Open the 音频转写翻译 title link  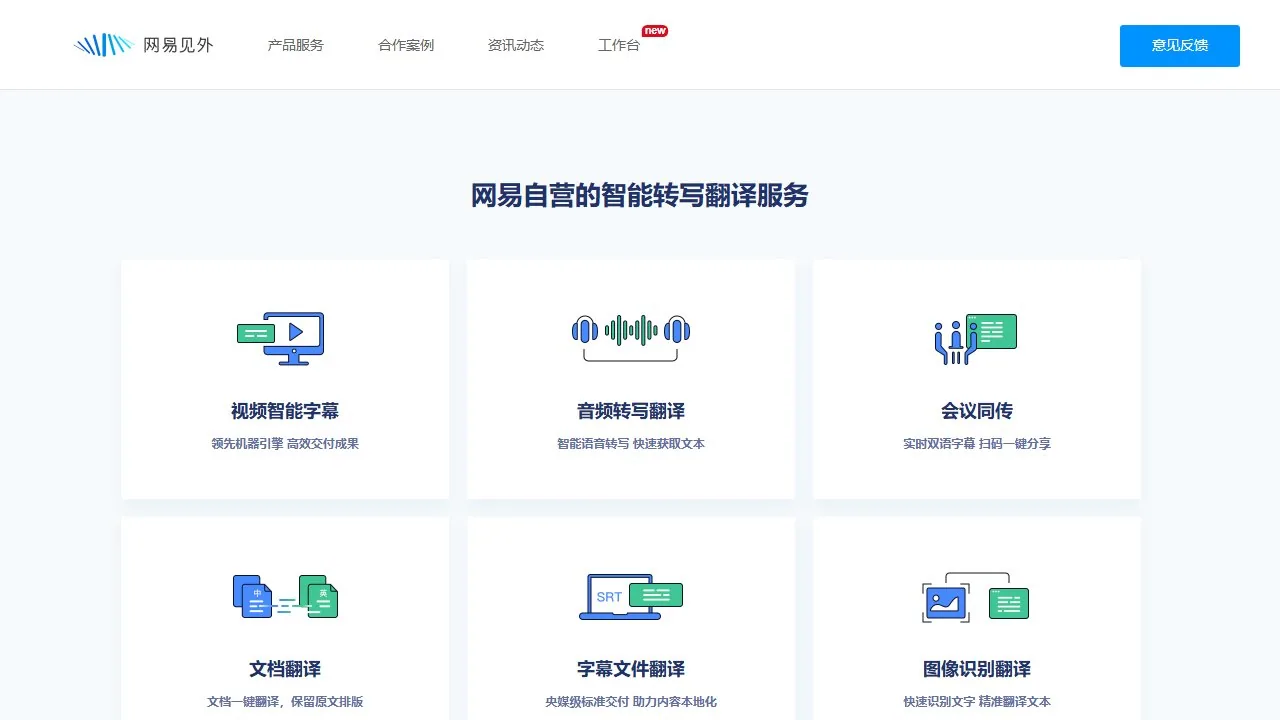631,411
